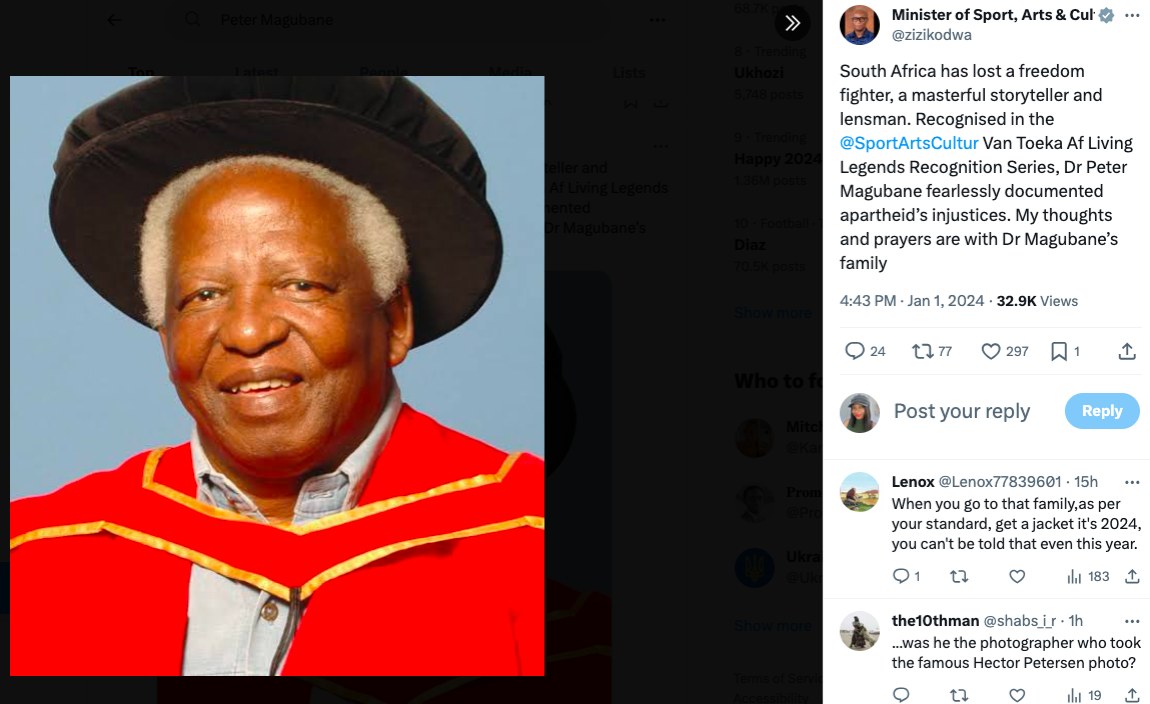This screenshot has height=704, width=1150.
Task: Click the Reply button
Action: [1101, 411]
